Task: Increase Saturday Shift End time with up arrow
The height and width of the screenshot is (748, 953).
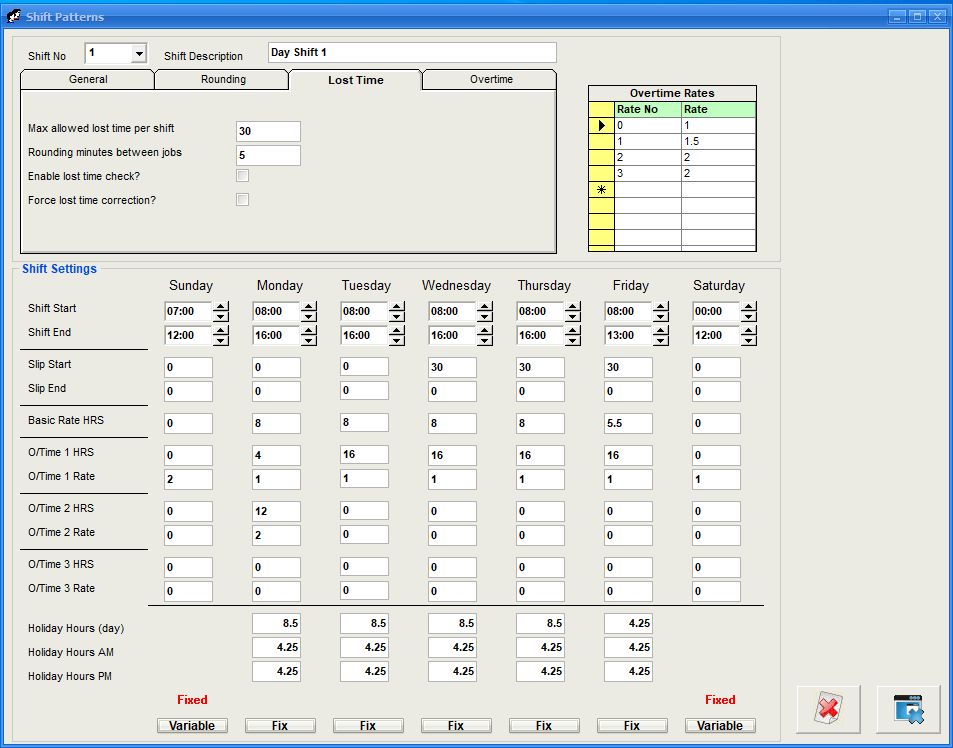Action: point(749,330)
